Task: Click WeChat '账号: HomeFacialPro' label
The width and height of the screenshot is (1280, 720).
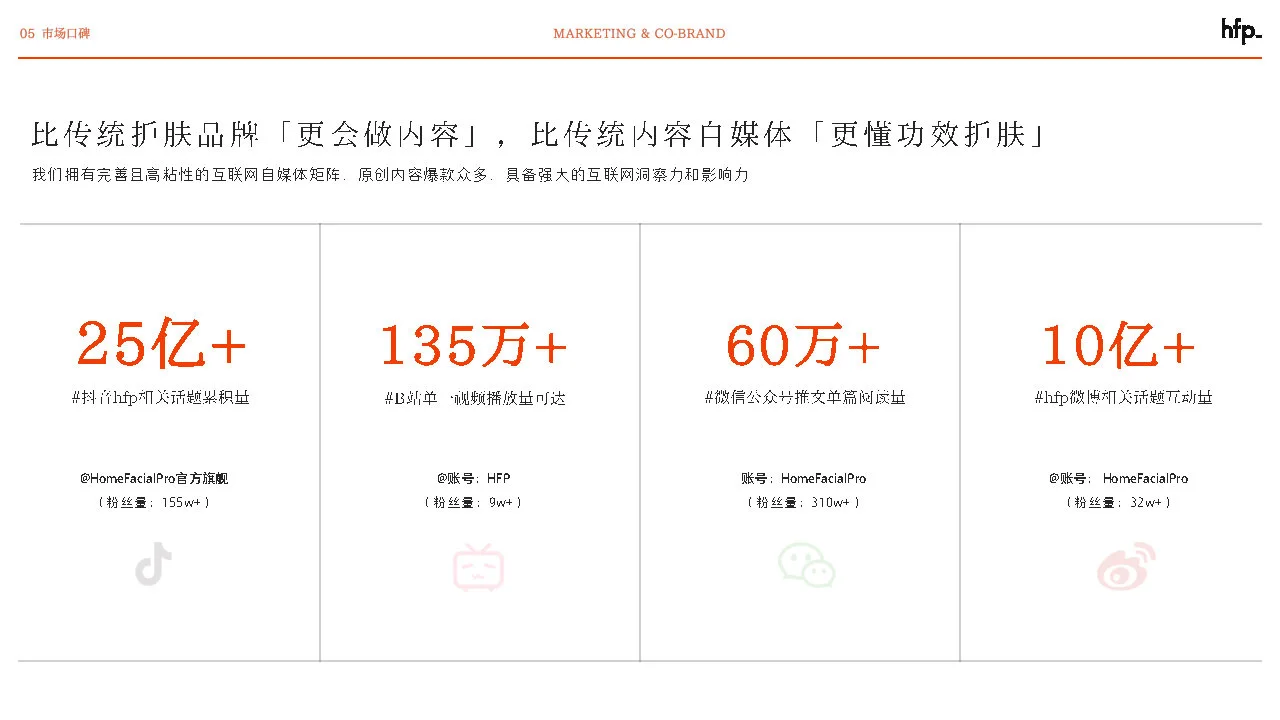Action: (804, 478)
